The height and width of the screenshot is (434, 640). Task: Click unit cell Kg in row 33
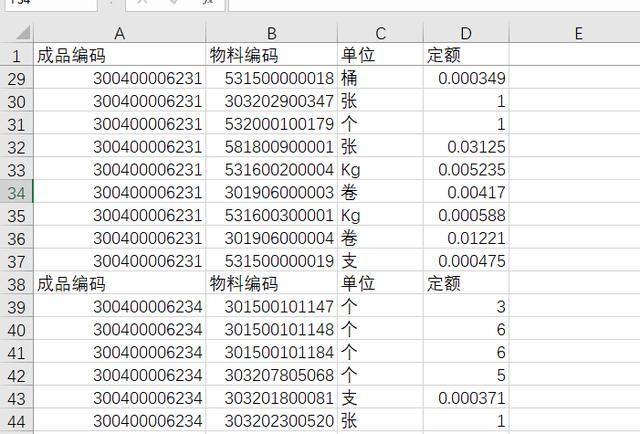(x=380, y=169)
